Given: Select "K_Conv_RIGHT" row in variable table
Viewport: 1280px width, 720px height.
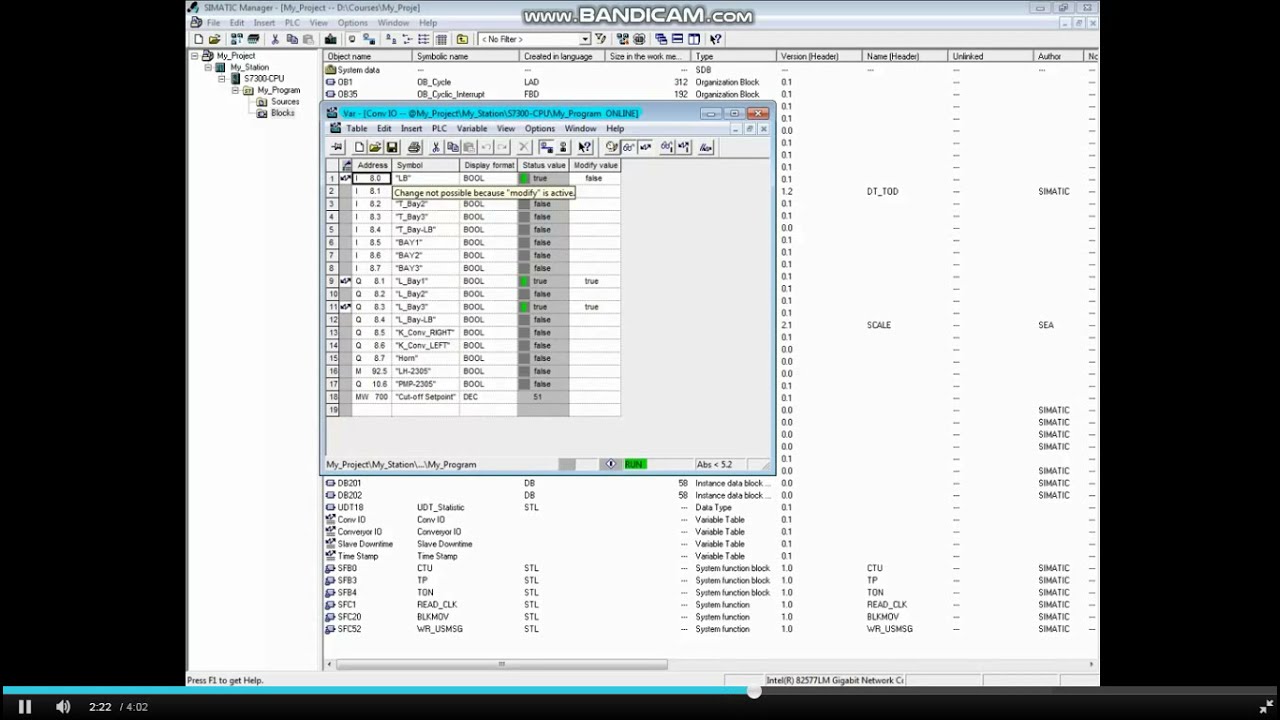Looking at the screenshot, I should coord(472,332).
